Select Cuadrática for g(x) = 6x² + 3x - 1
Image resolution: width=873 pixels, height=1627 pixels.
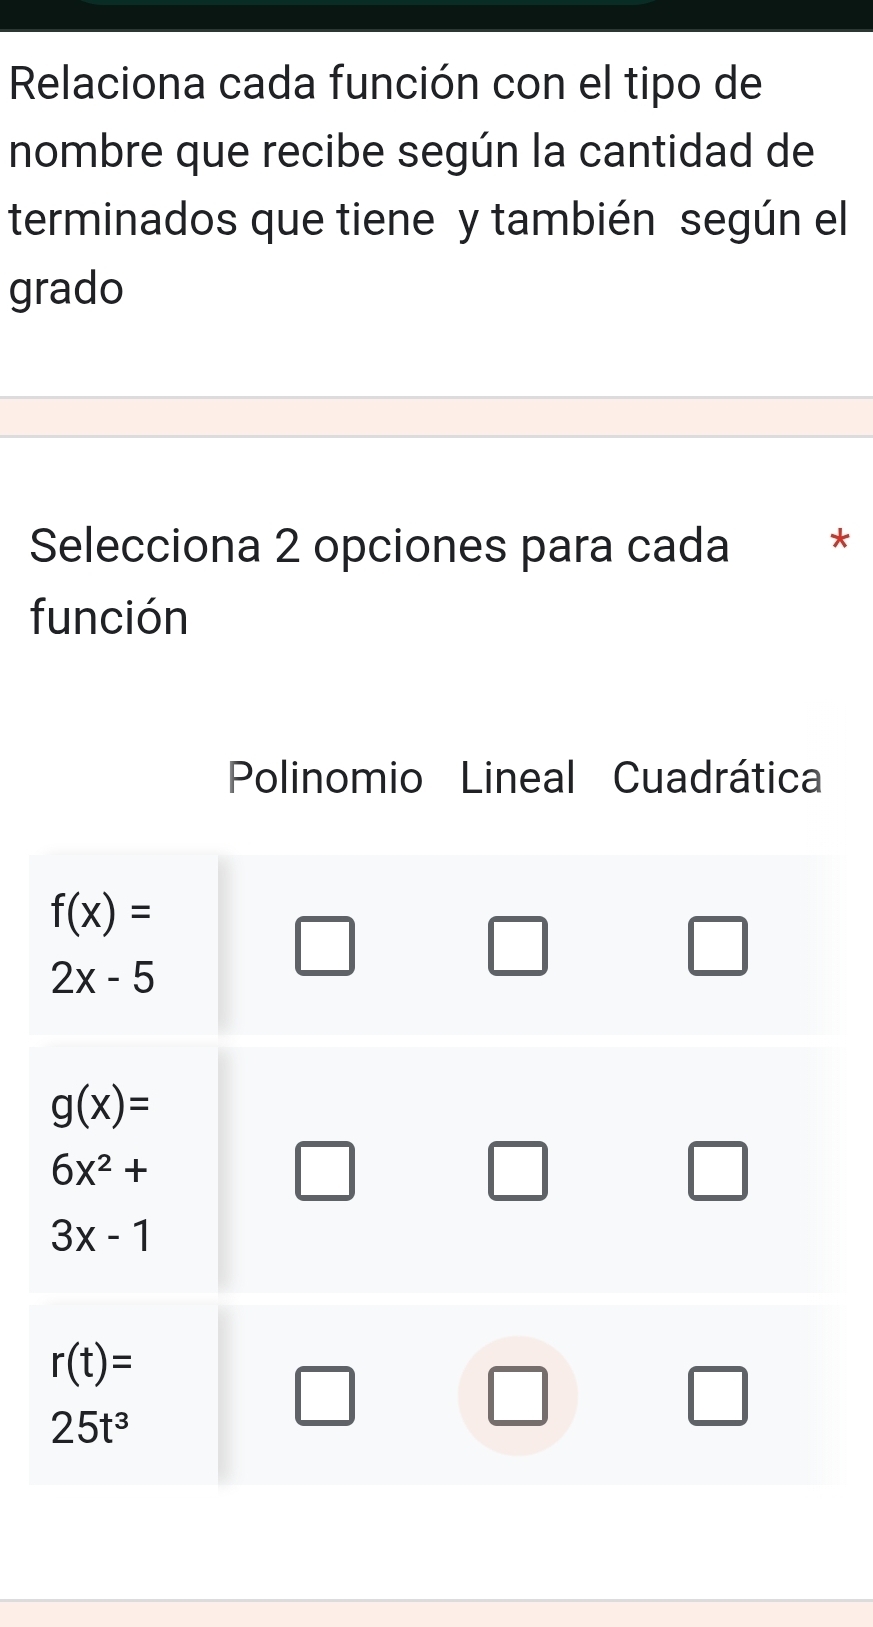click(718, 1170)
